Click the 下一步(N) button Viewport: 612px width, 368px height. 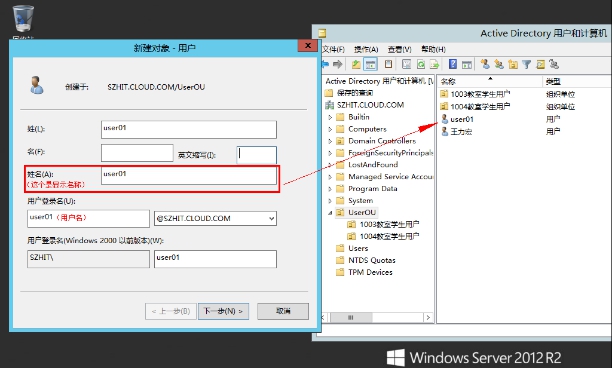[x=223, y=311]
